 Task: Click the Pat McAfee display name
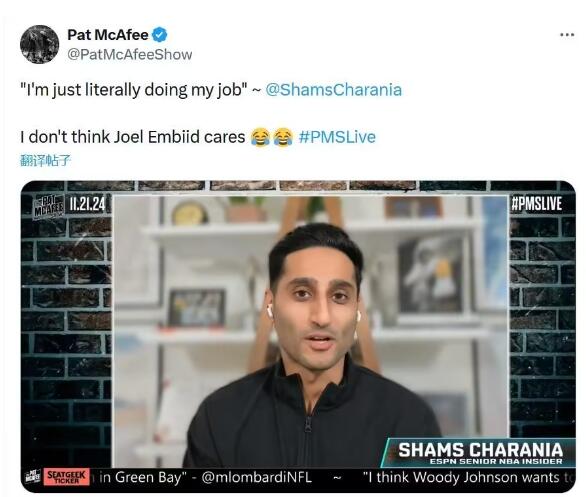click(x=108, y=35)
